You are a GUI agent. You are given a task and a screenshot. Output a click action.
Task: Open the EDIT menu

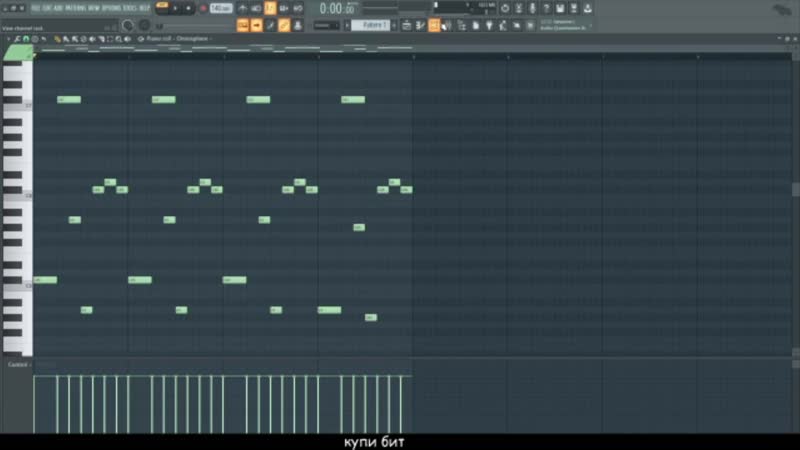tap(45, 8)
